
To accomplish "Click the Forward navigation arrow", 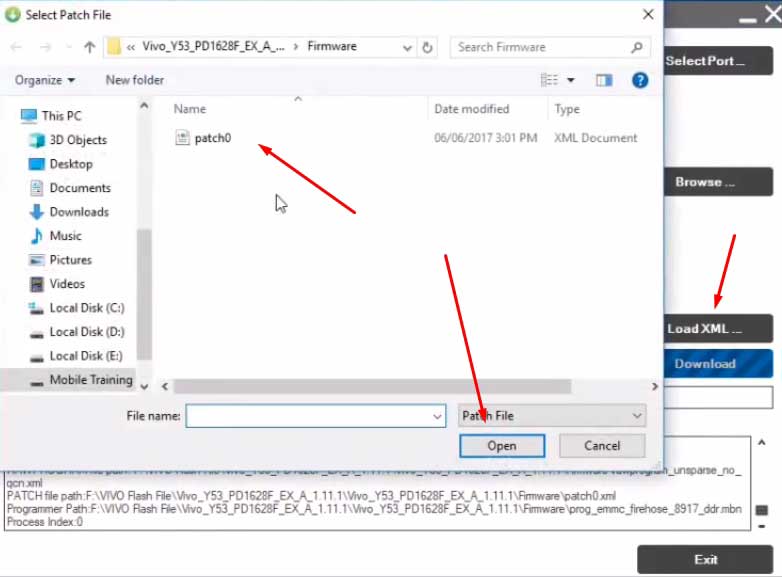I will tap(45, 47).
